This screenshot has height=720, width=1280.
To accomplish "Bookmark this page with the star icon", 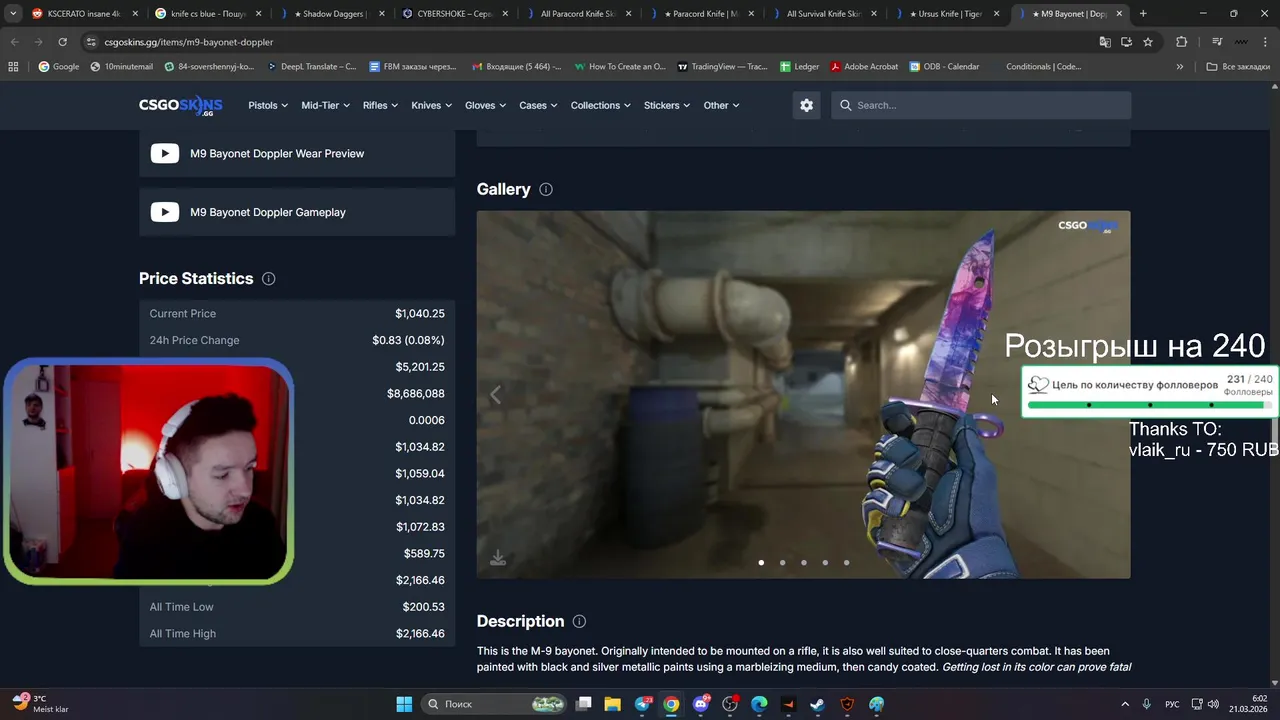I will tap(1148, 42).
